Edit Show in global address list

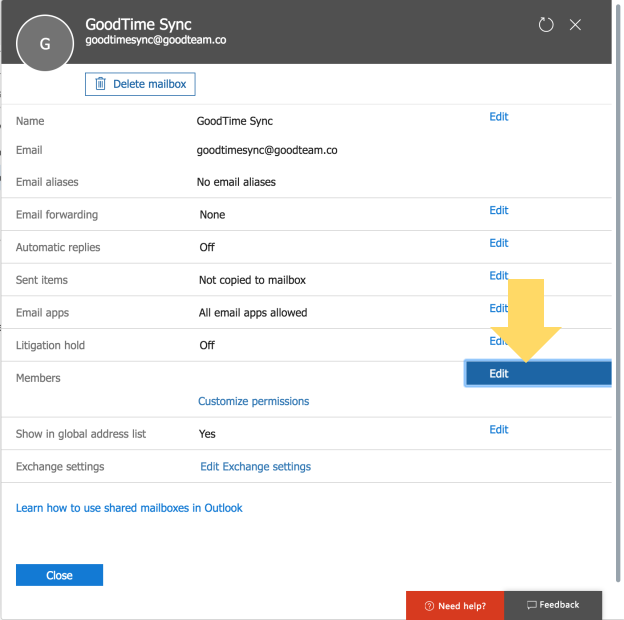(498, 430)
